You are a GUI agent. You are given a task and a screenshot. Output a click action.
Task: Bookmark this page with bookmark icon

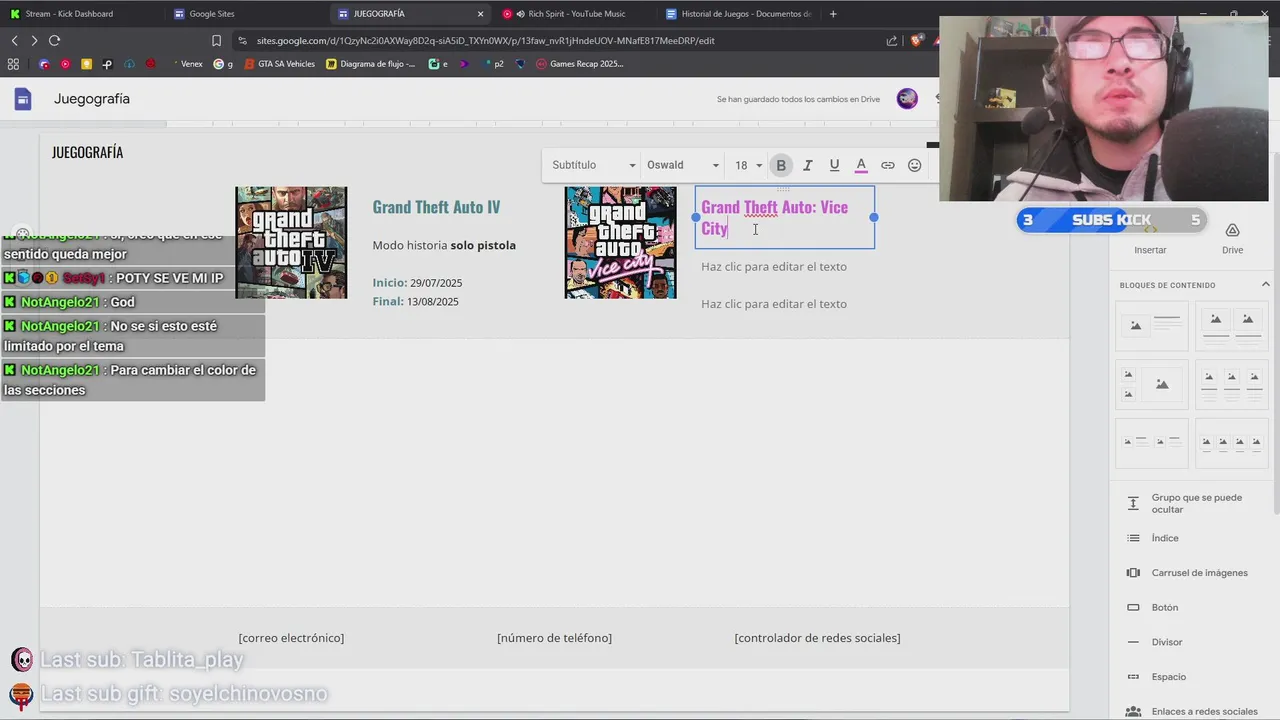216,41
